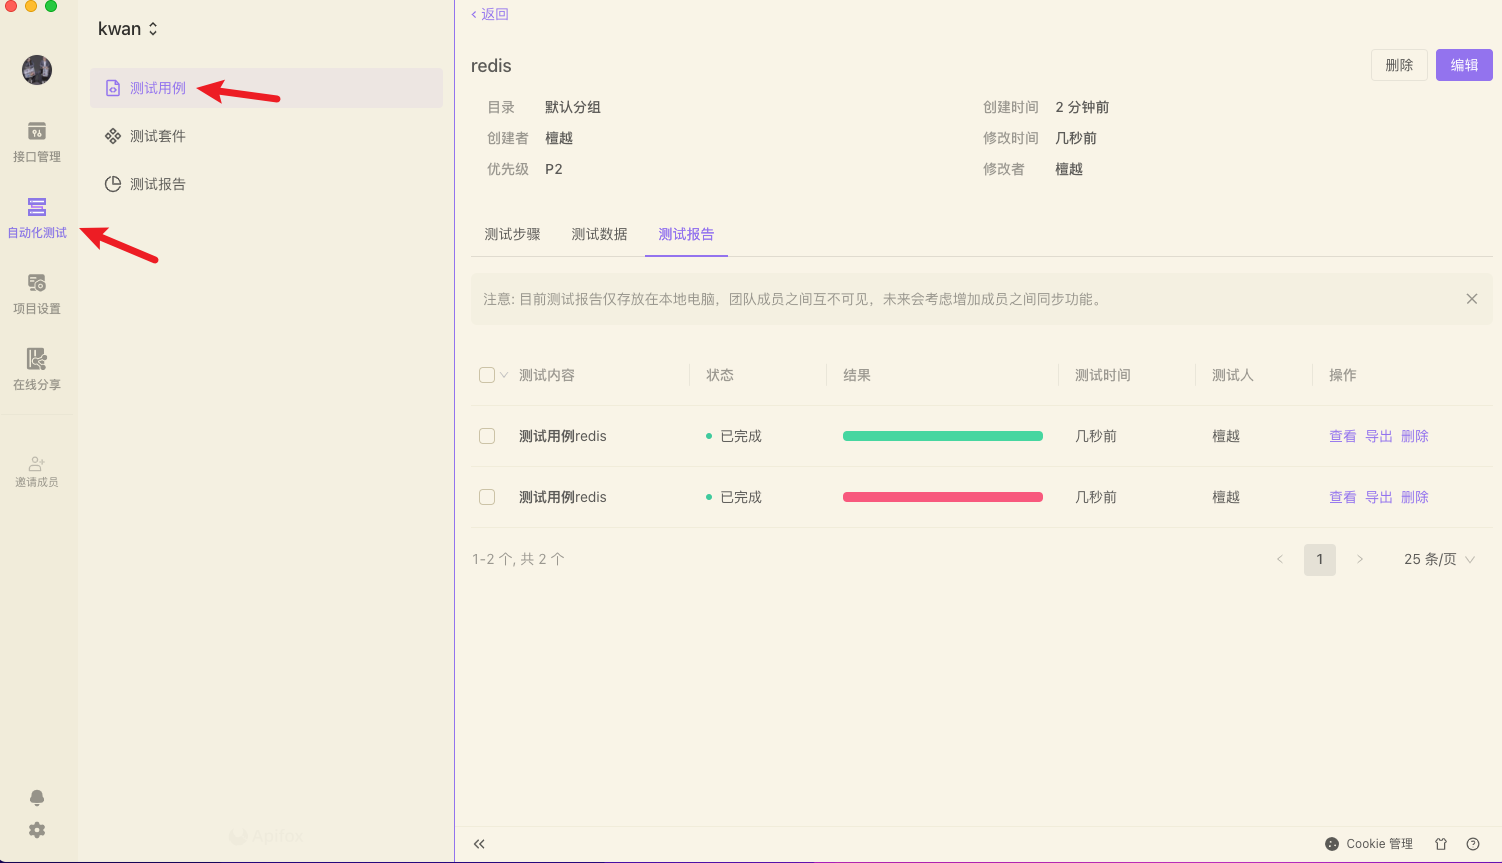The width and height of the screenshot is (1502, 863).
Task: Collapse the panel with double-chevron icon
Action: coord(479,844)
